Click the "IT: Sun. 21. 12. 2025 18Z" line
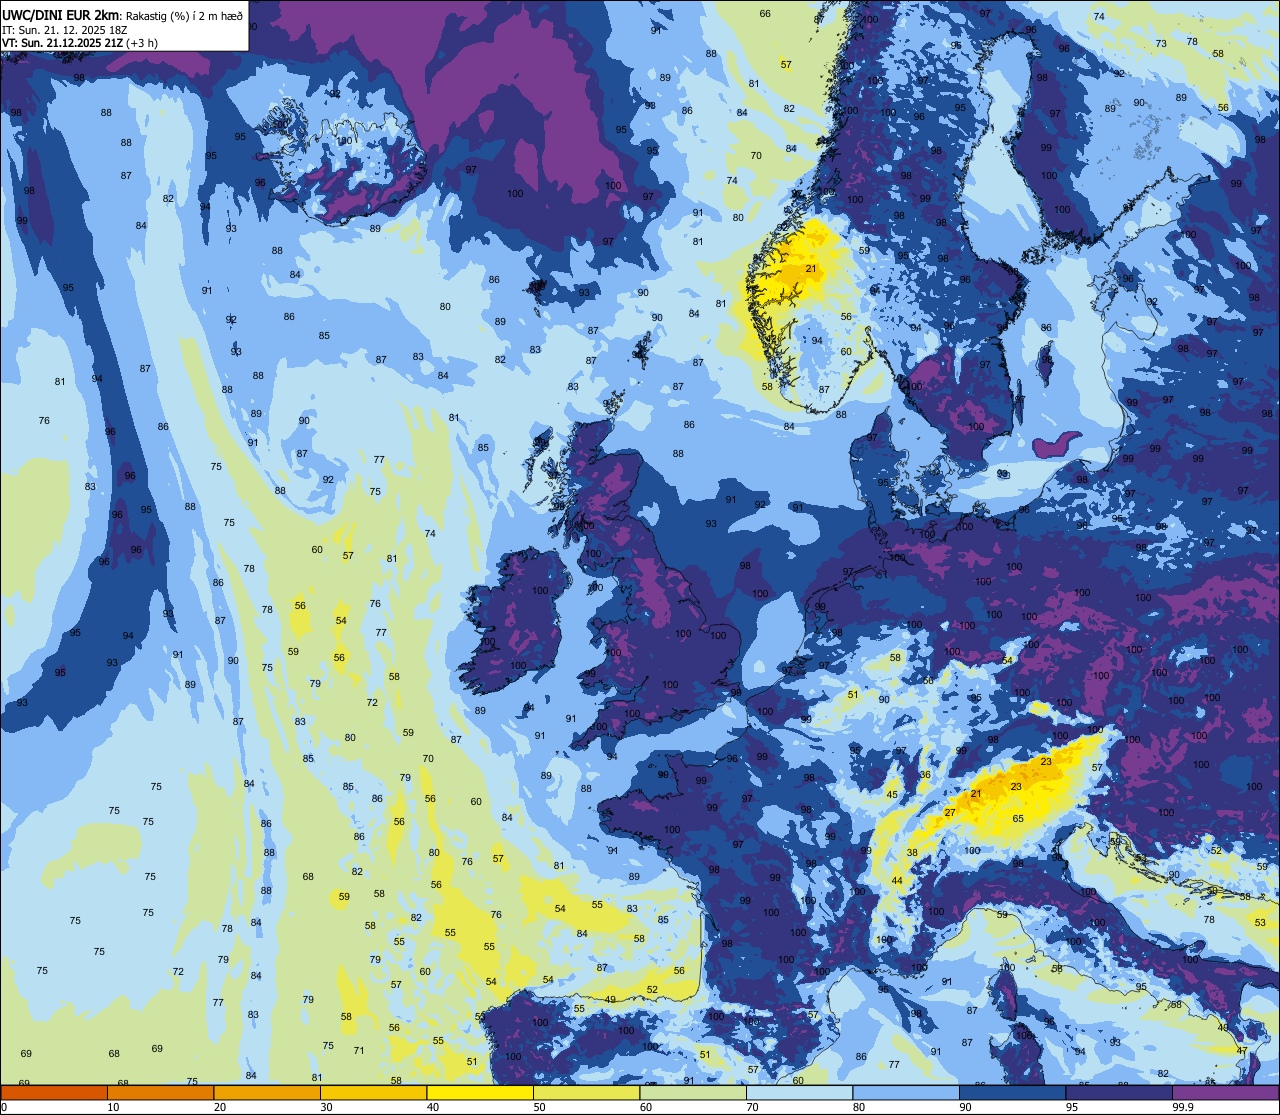Viewport: 1280px width, 1115px height. point(67,29)
